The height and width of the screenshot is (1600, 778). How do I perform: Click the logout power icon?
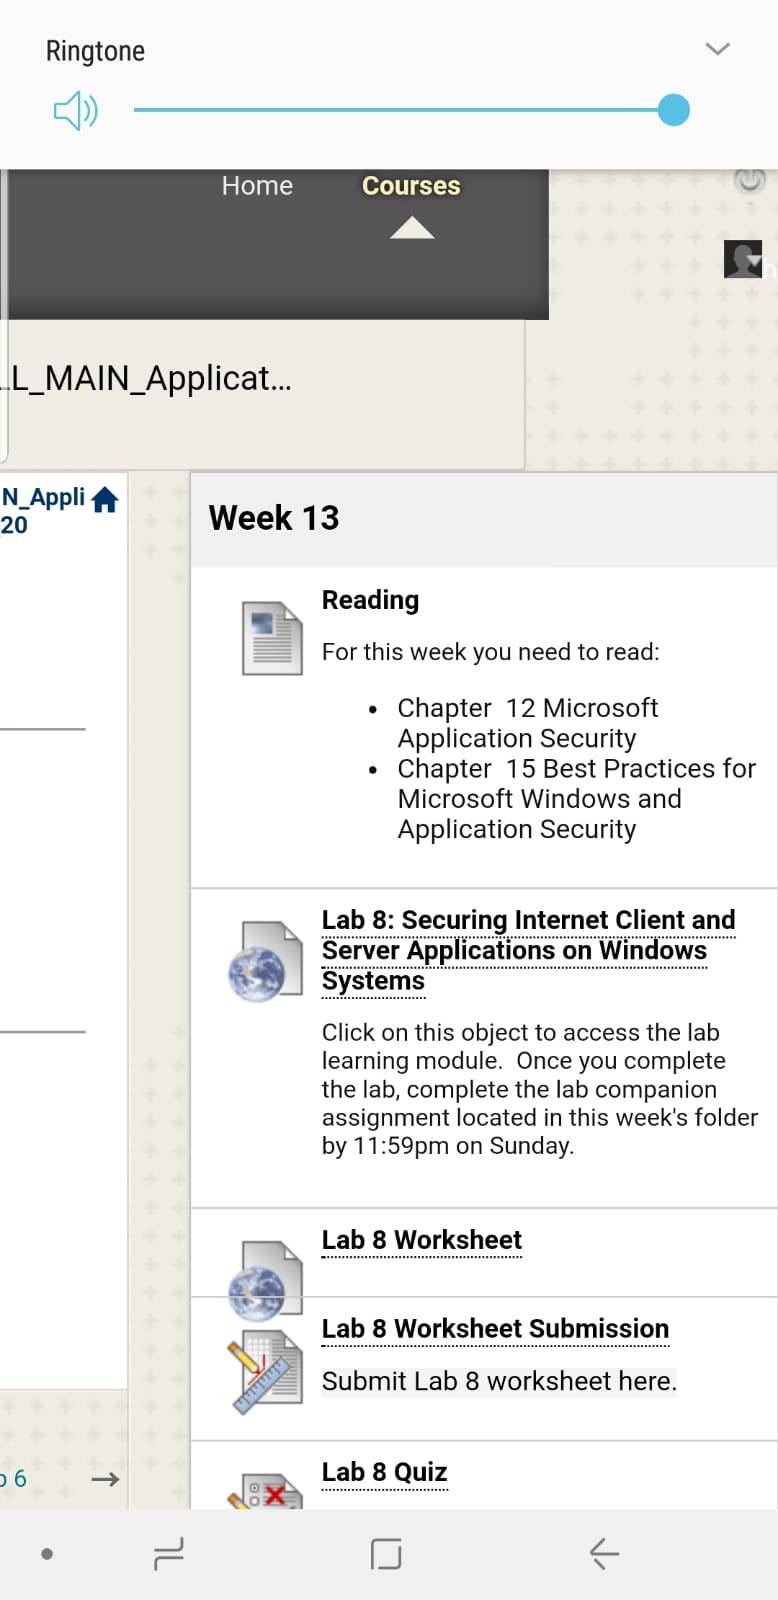pos(749,180)
